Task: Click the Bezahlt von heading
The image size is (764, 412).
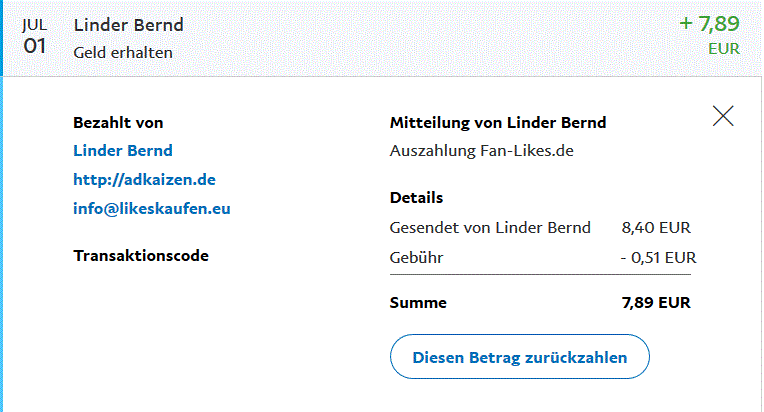Action: click(x=118, y=123)
